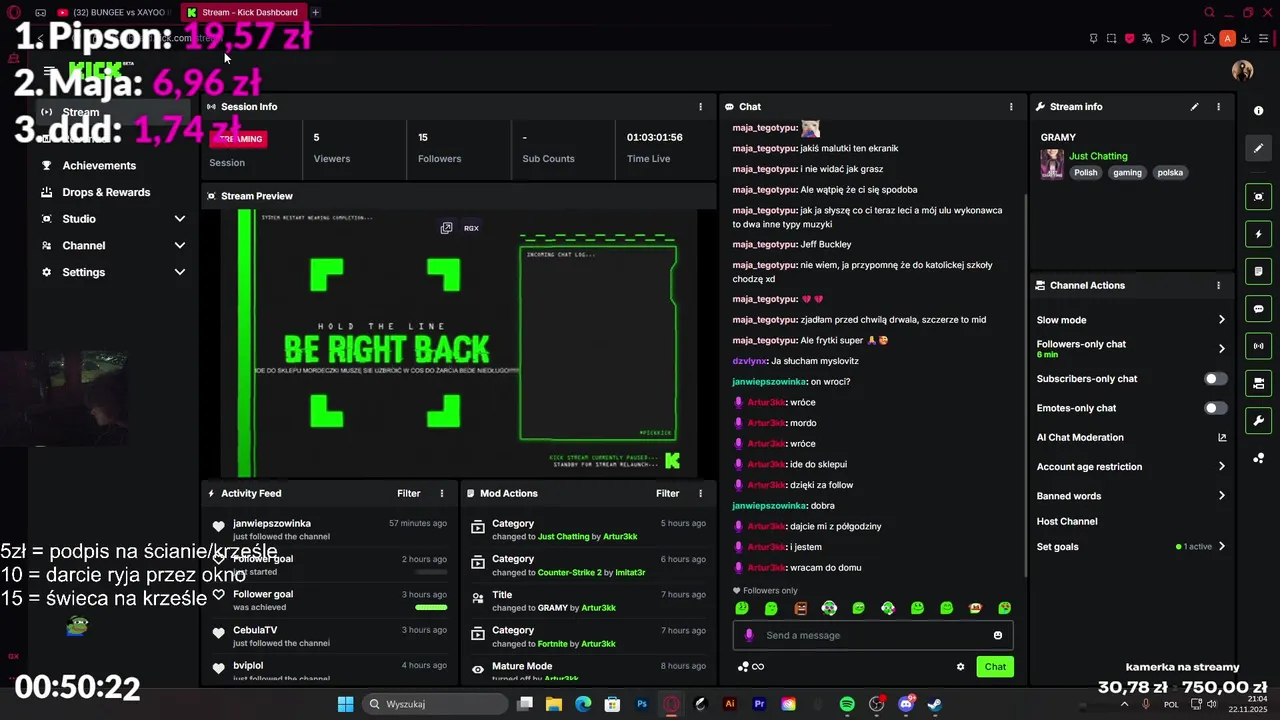Click Polish stream tag

tap(1086, 172)
